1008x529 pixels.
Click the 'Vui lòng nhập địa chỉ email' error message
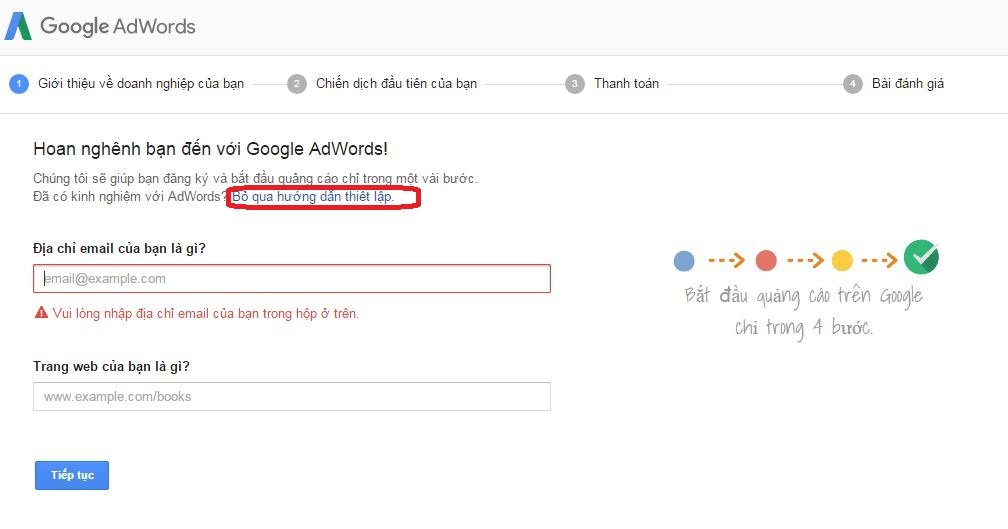tap(206, 314)
